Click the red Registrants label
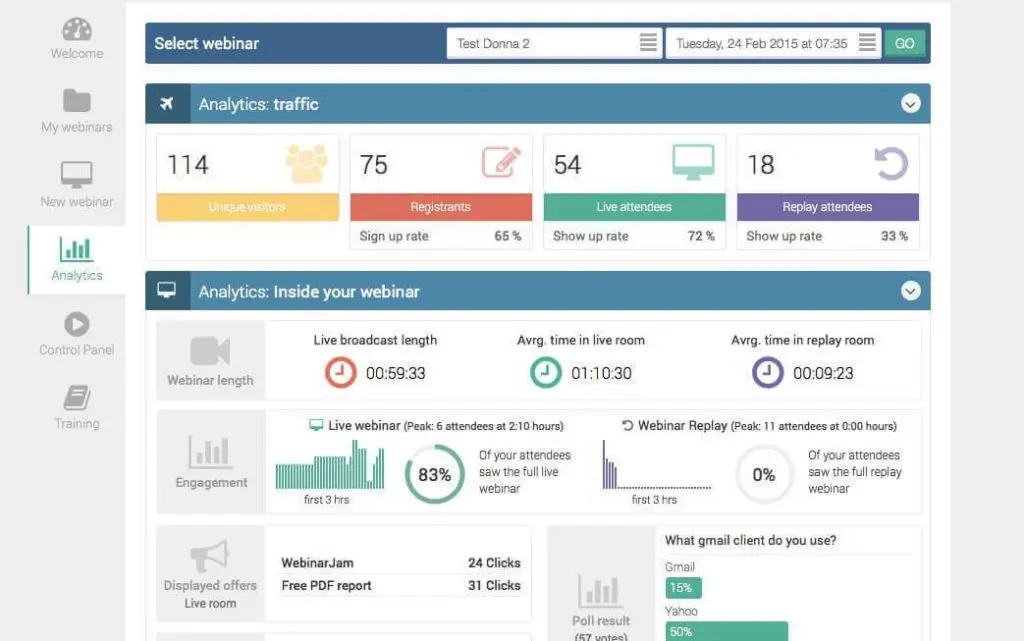Image resolution: width=1024 pixels, height=641 pixels. click(441, 207)
